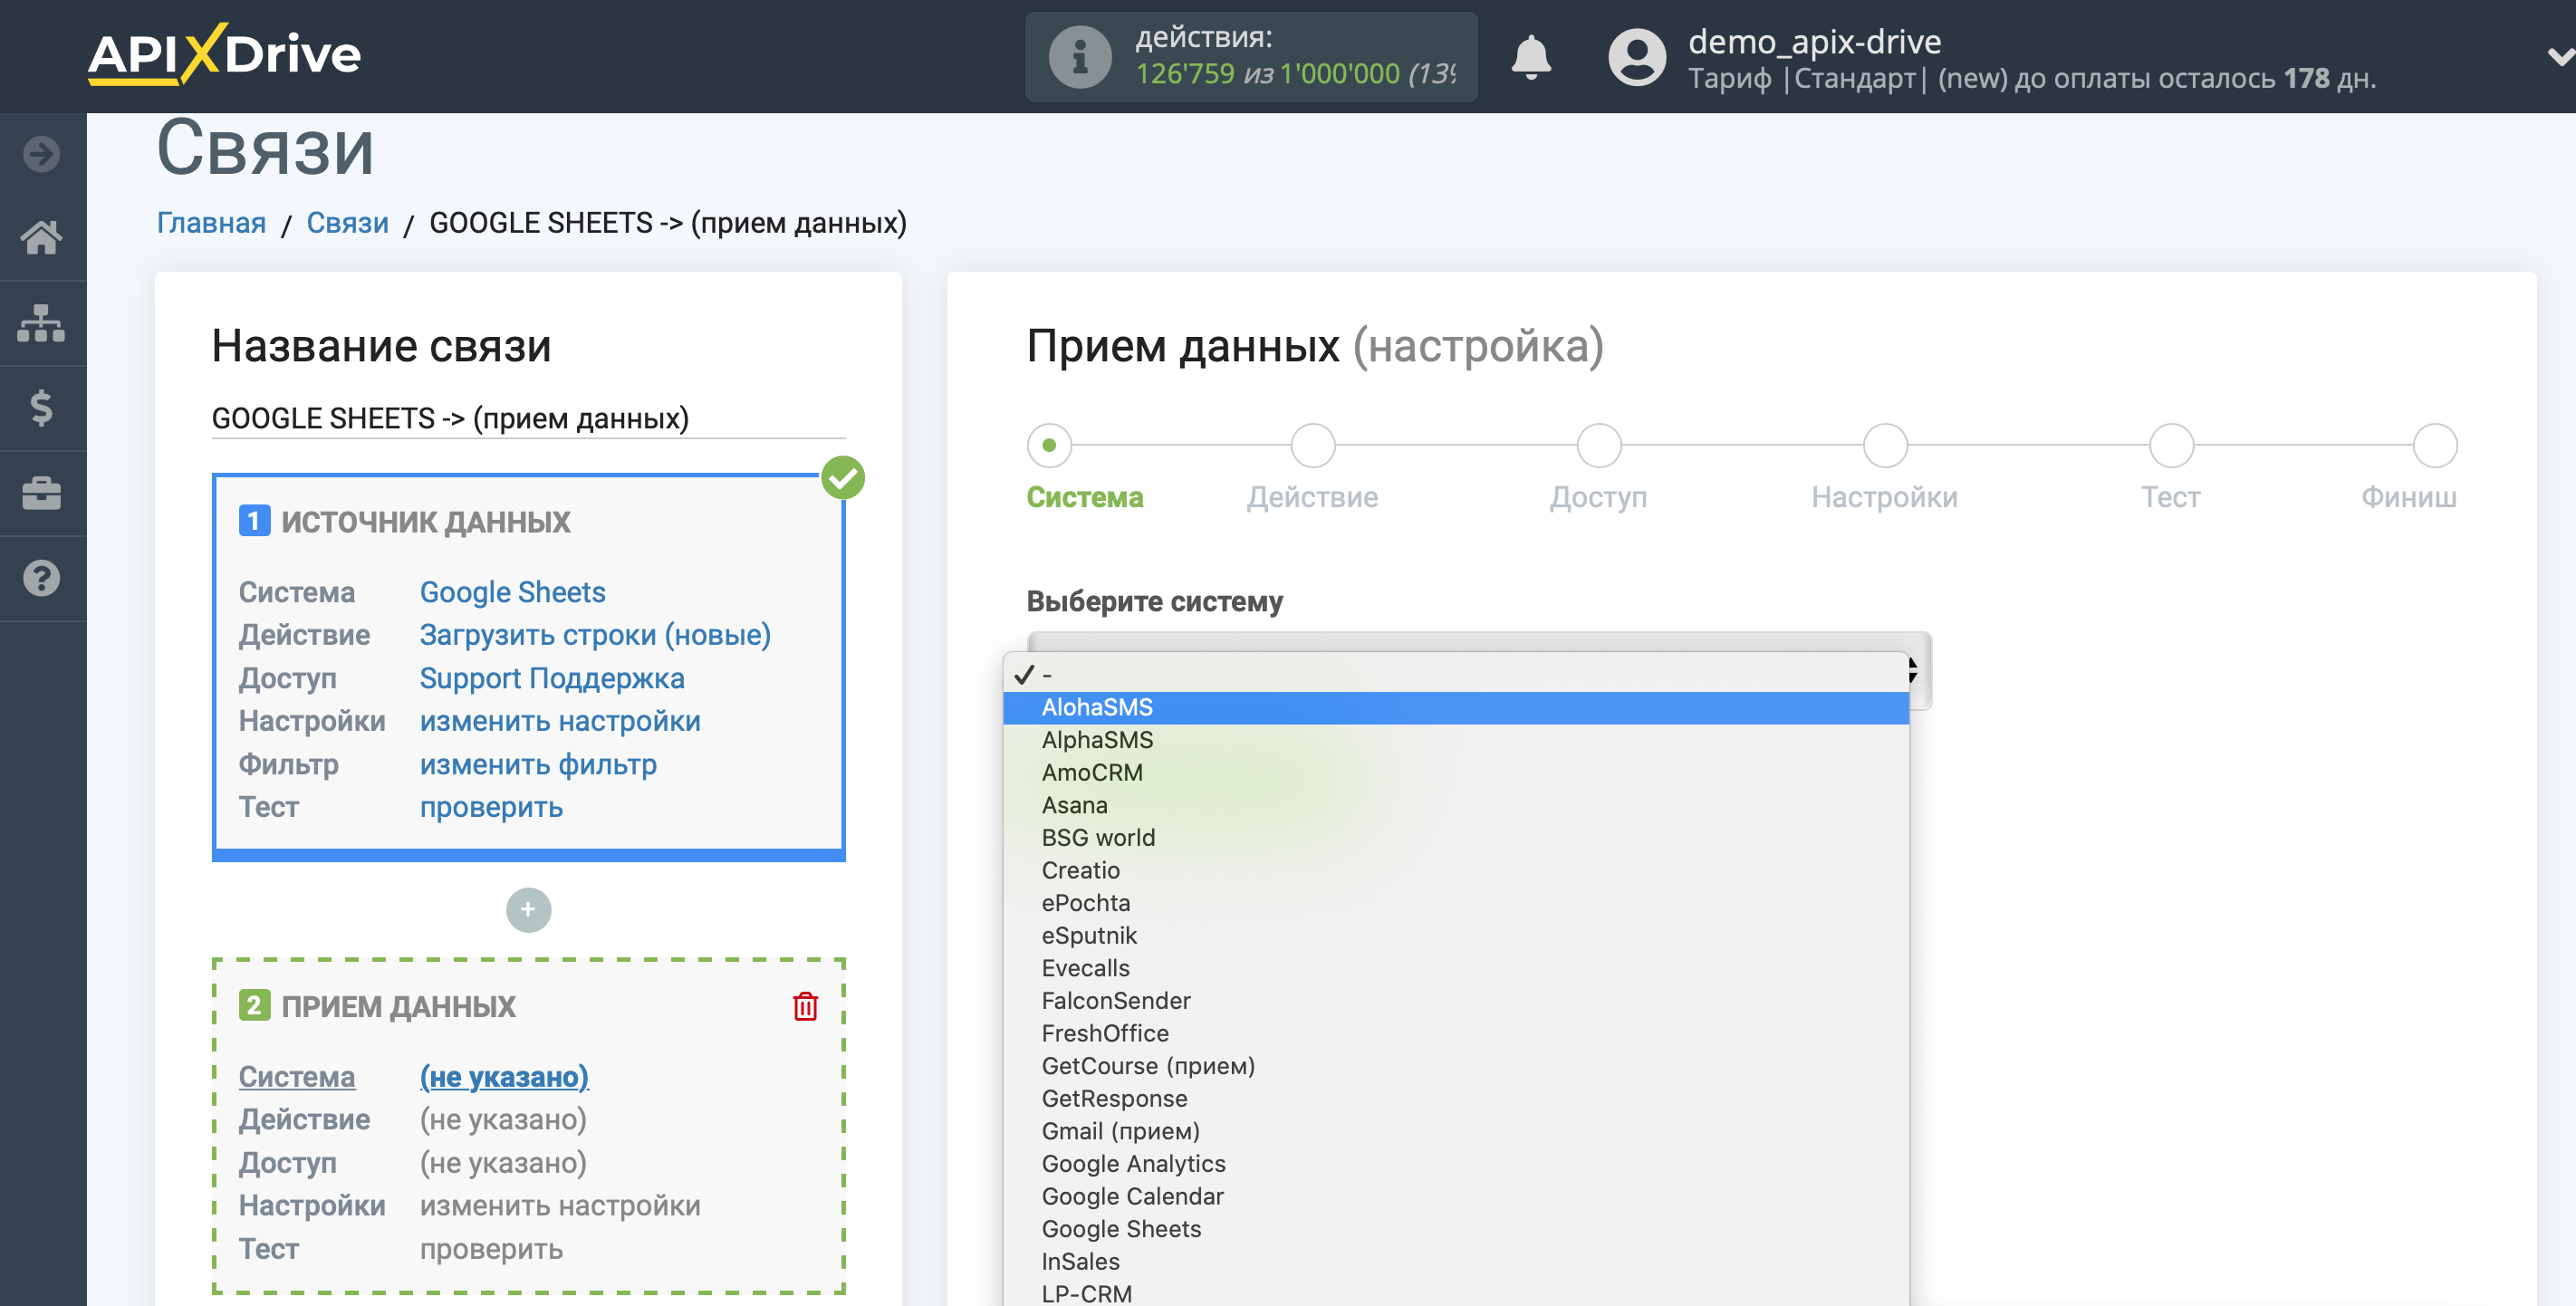Select the Система step circle
The height and width of the screenshot is (1306, 2576).
[x=1049, y=445]
